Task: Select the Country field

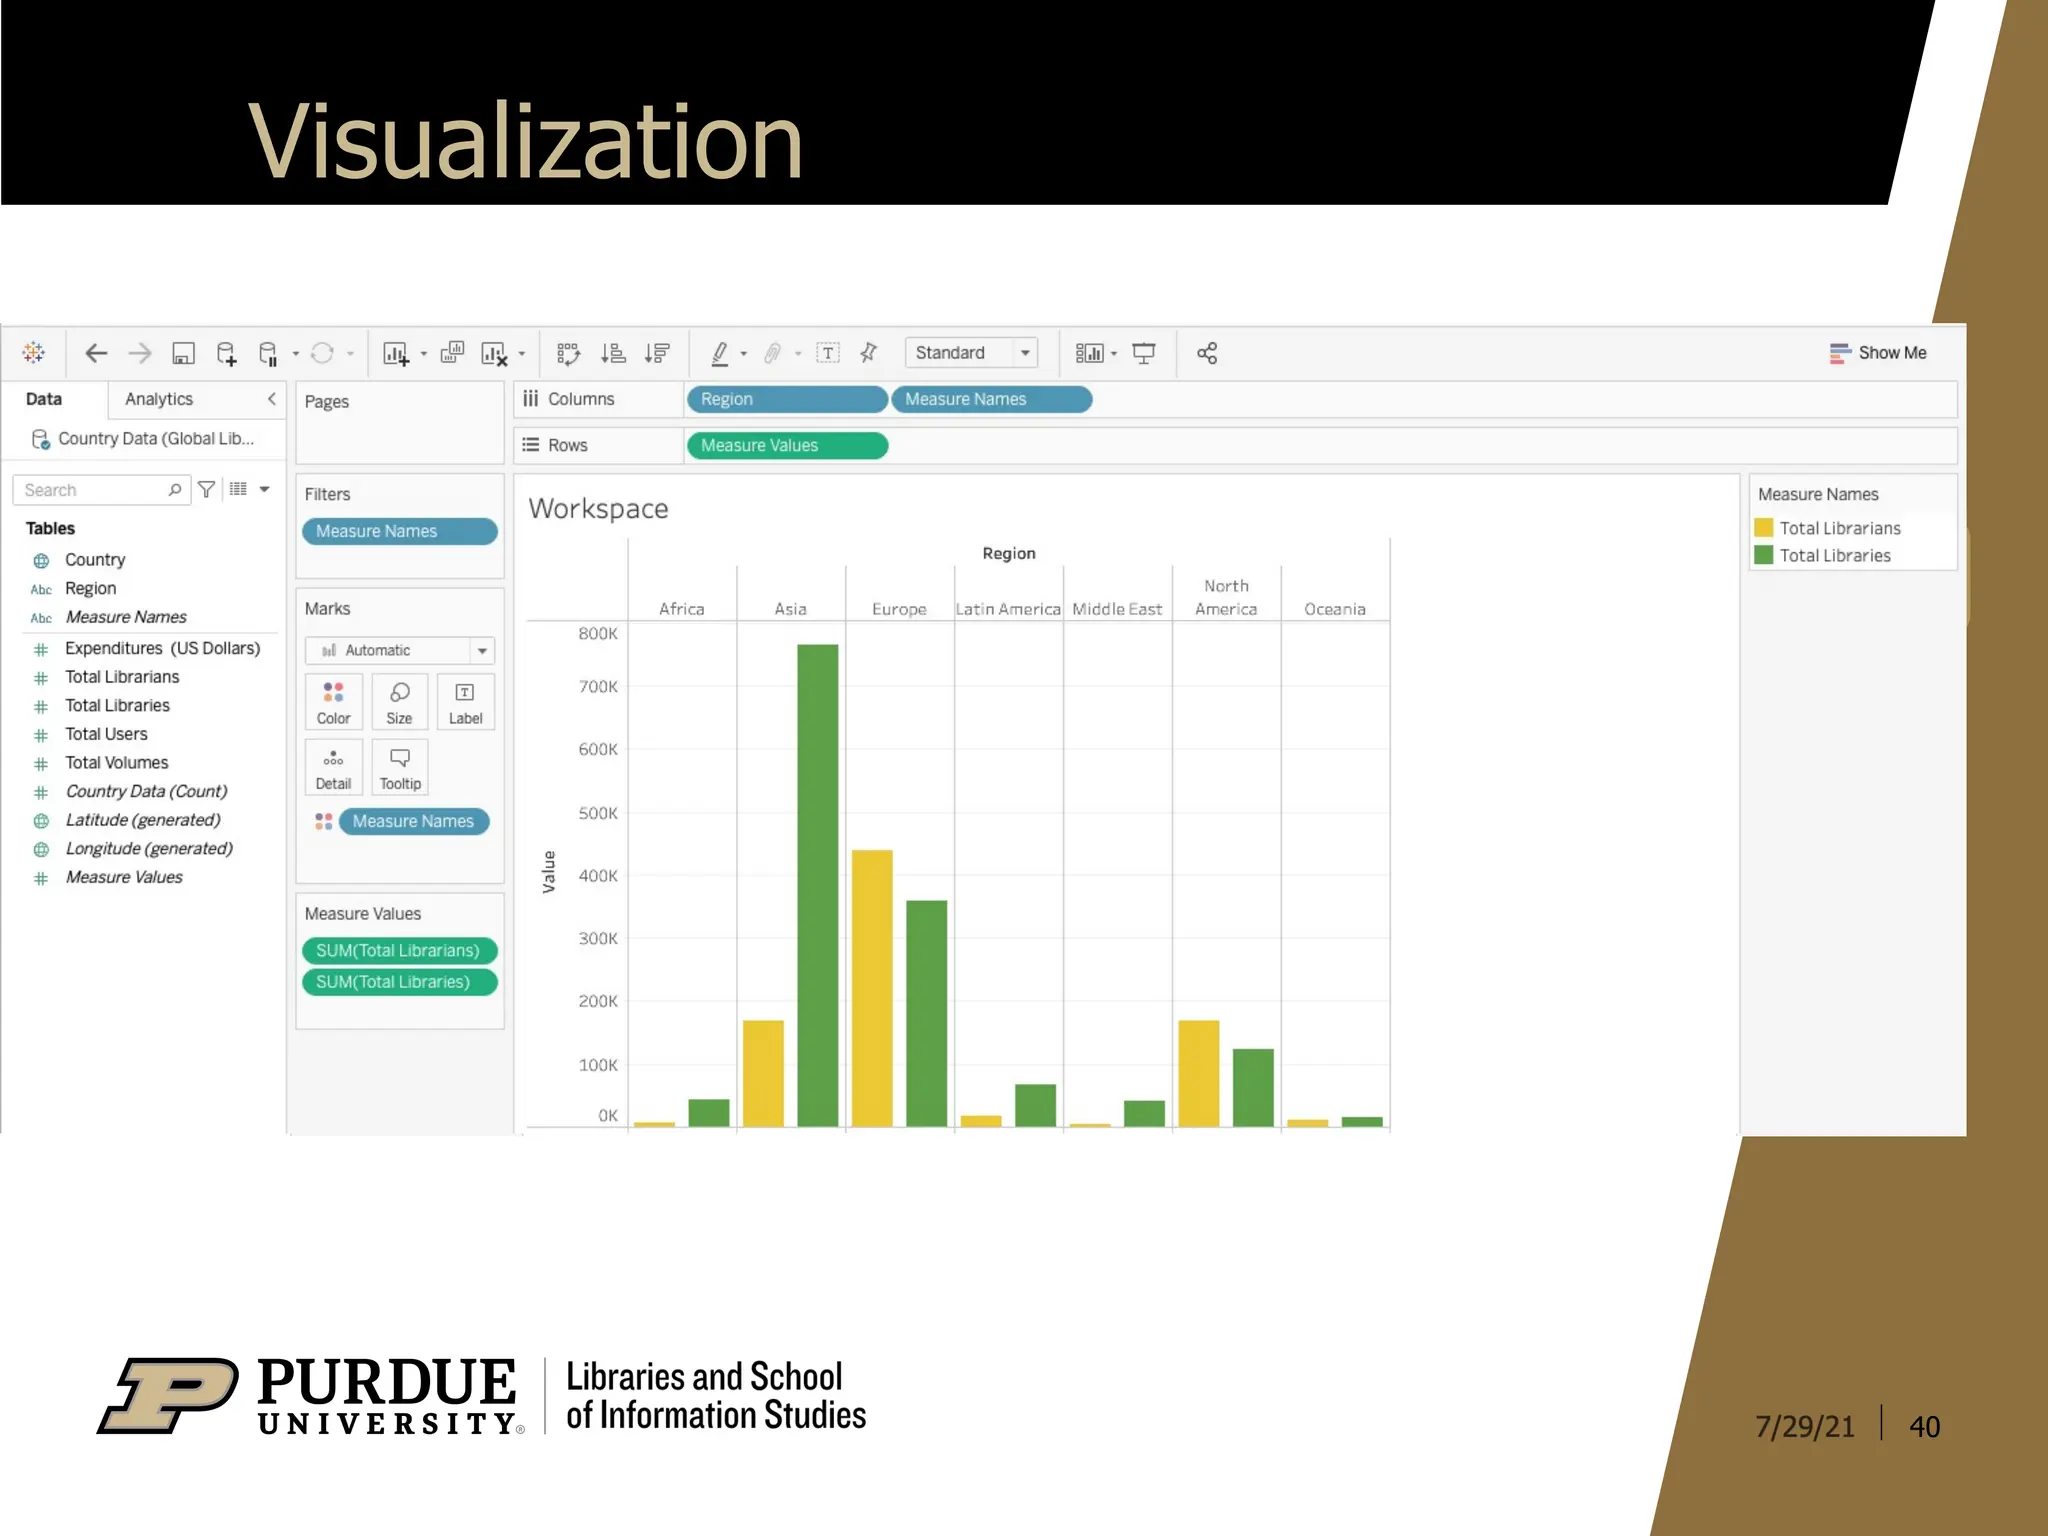Action: click(x=95, y=560)
